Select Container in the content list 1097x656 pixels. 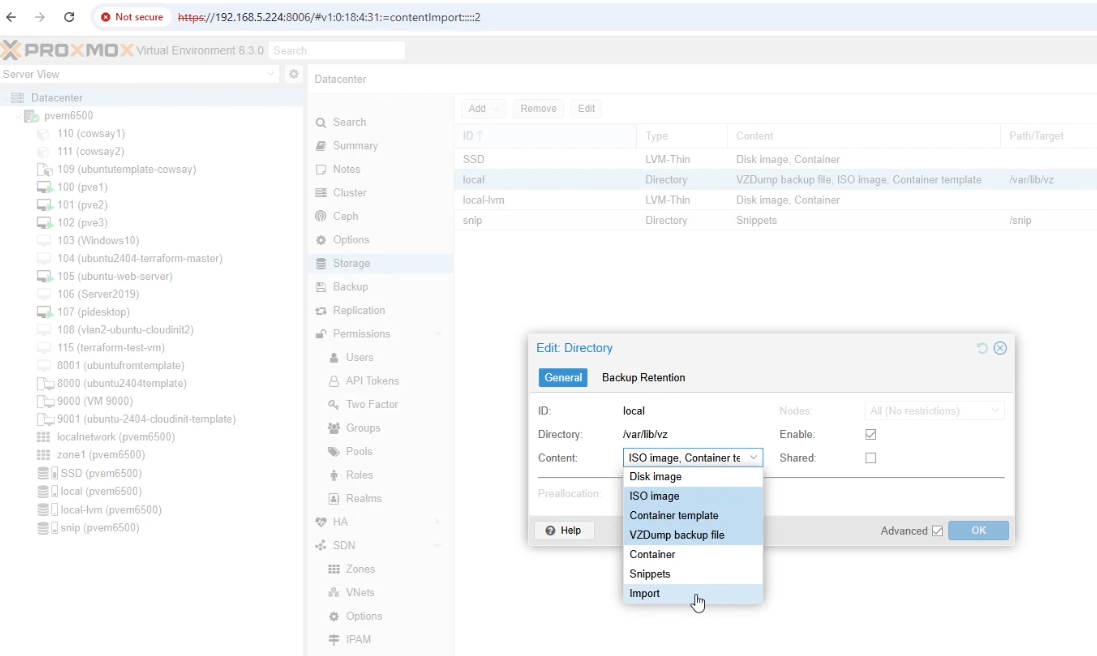coord(693,555)
